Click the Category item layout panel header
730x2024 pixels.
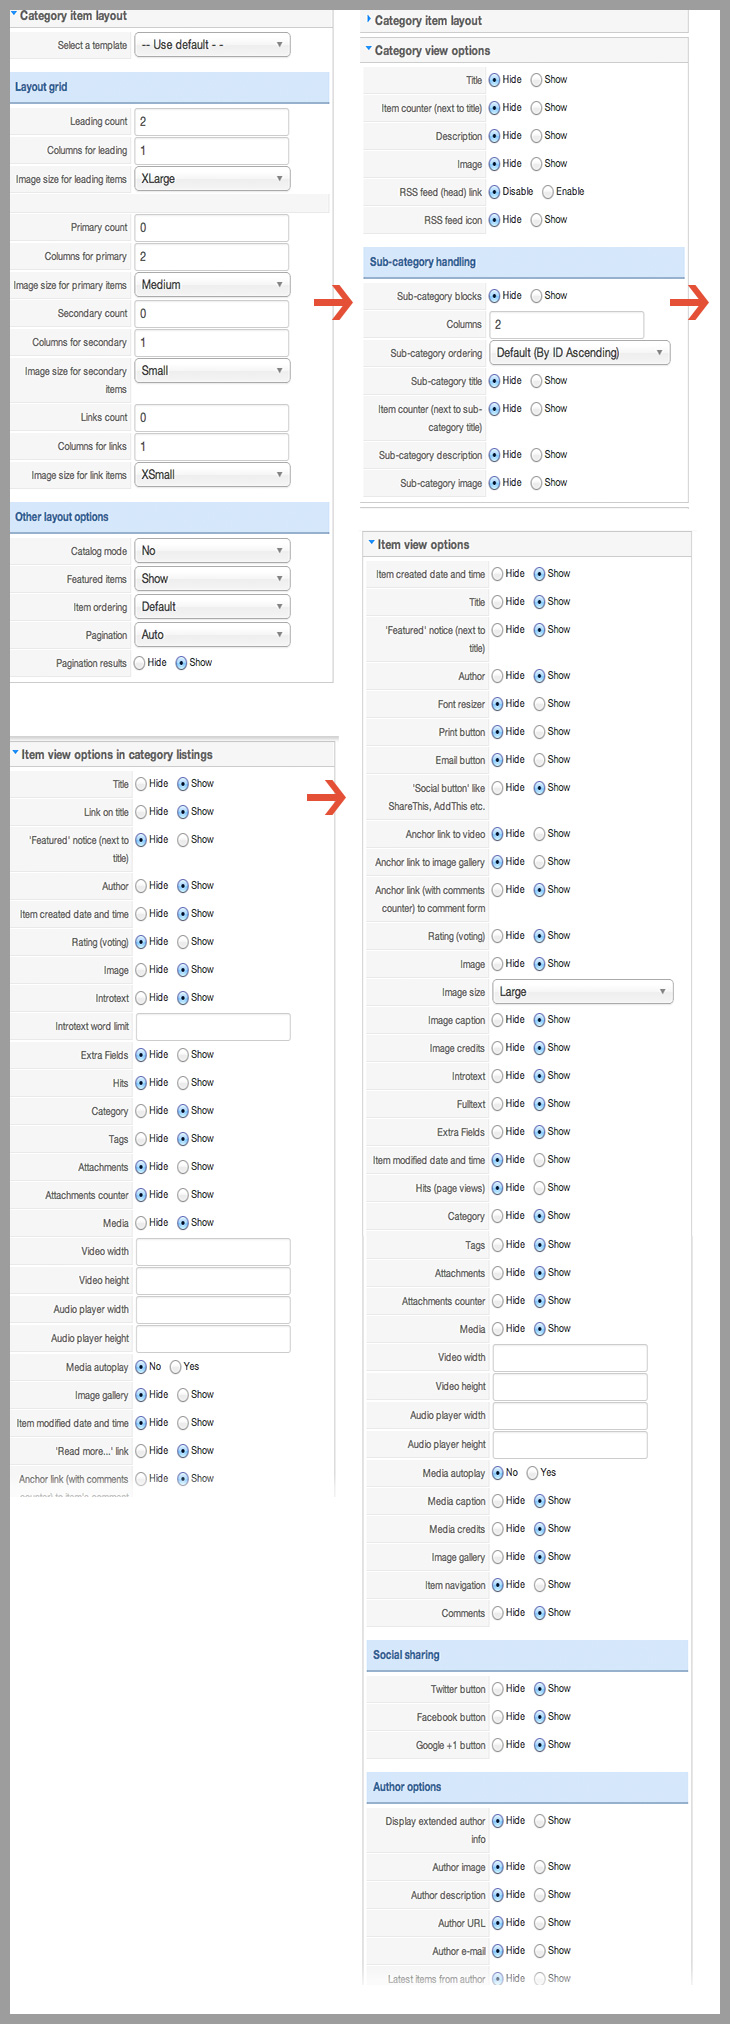click(x=73, y=16)
